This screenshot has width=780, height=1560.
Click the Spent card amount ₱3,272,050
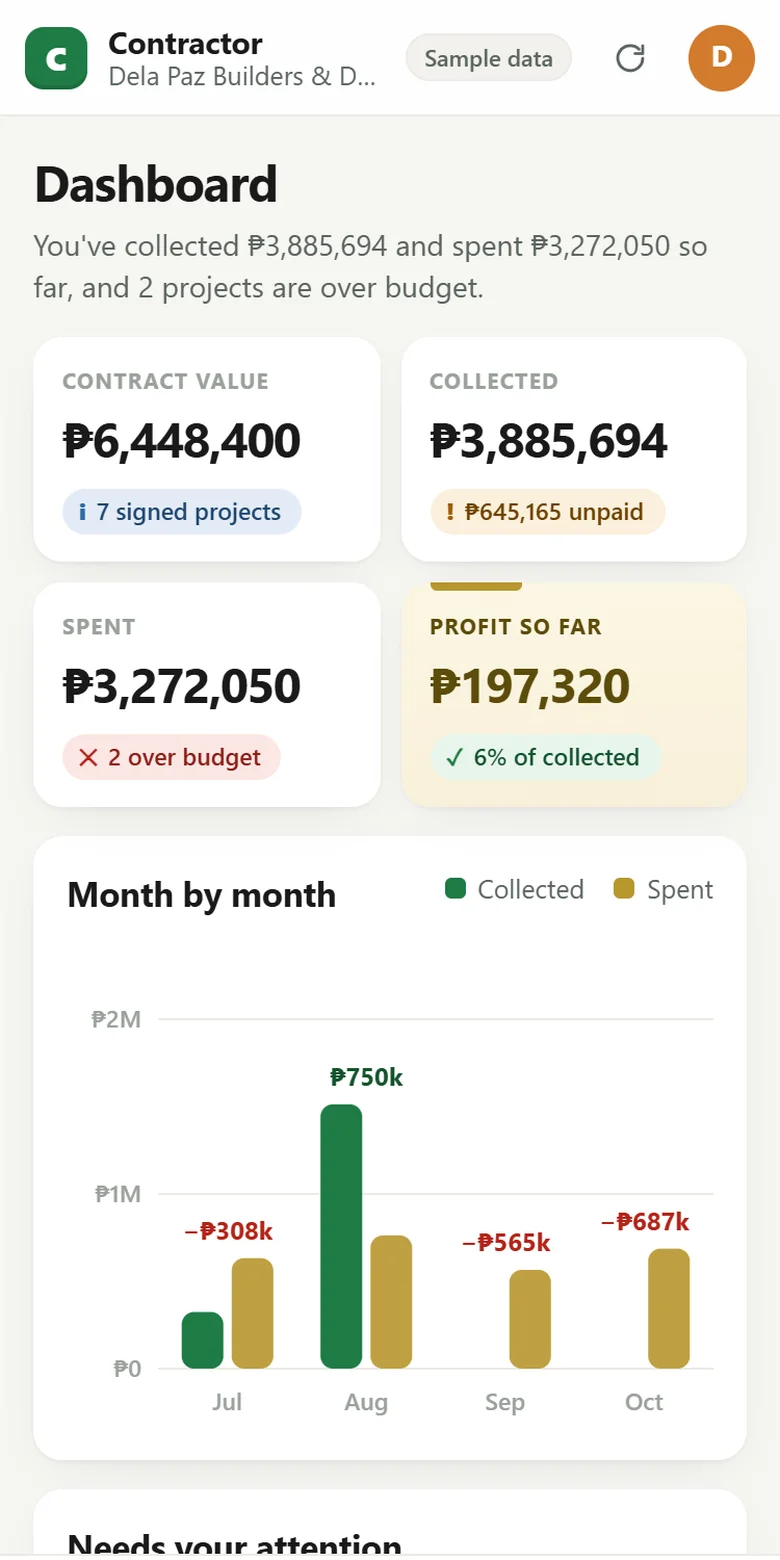pos(181,687)
